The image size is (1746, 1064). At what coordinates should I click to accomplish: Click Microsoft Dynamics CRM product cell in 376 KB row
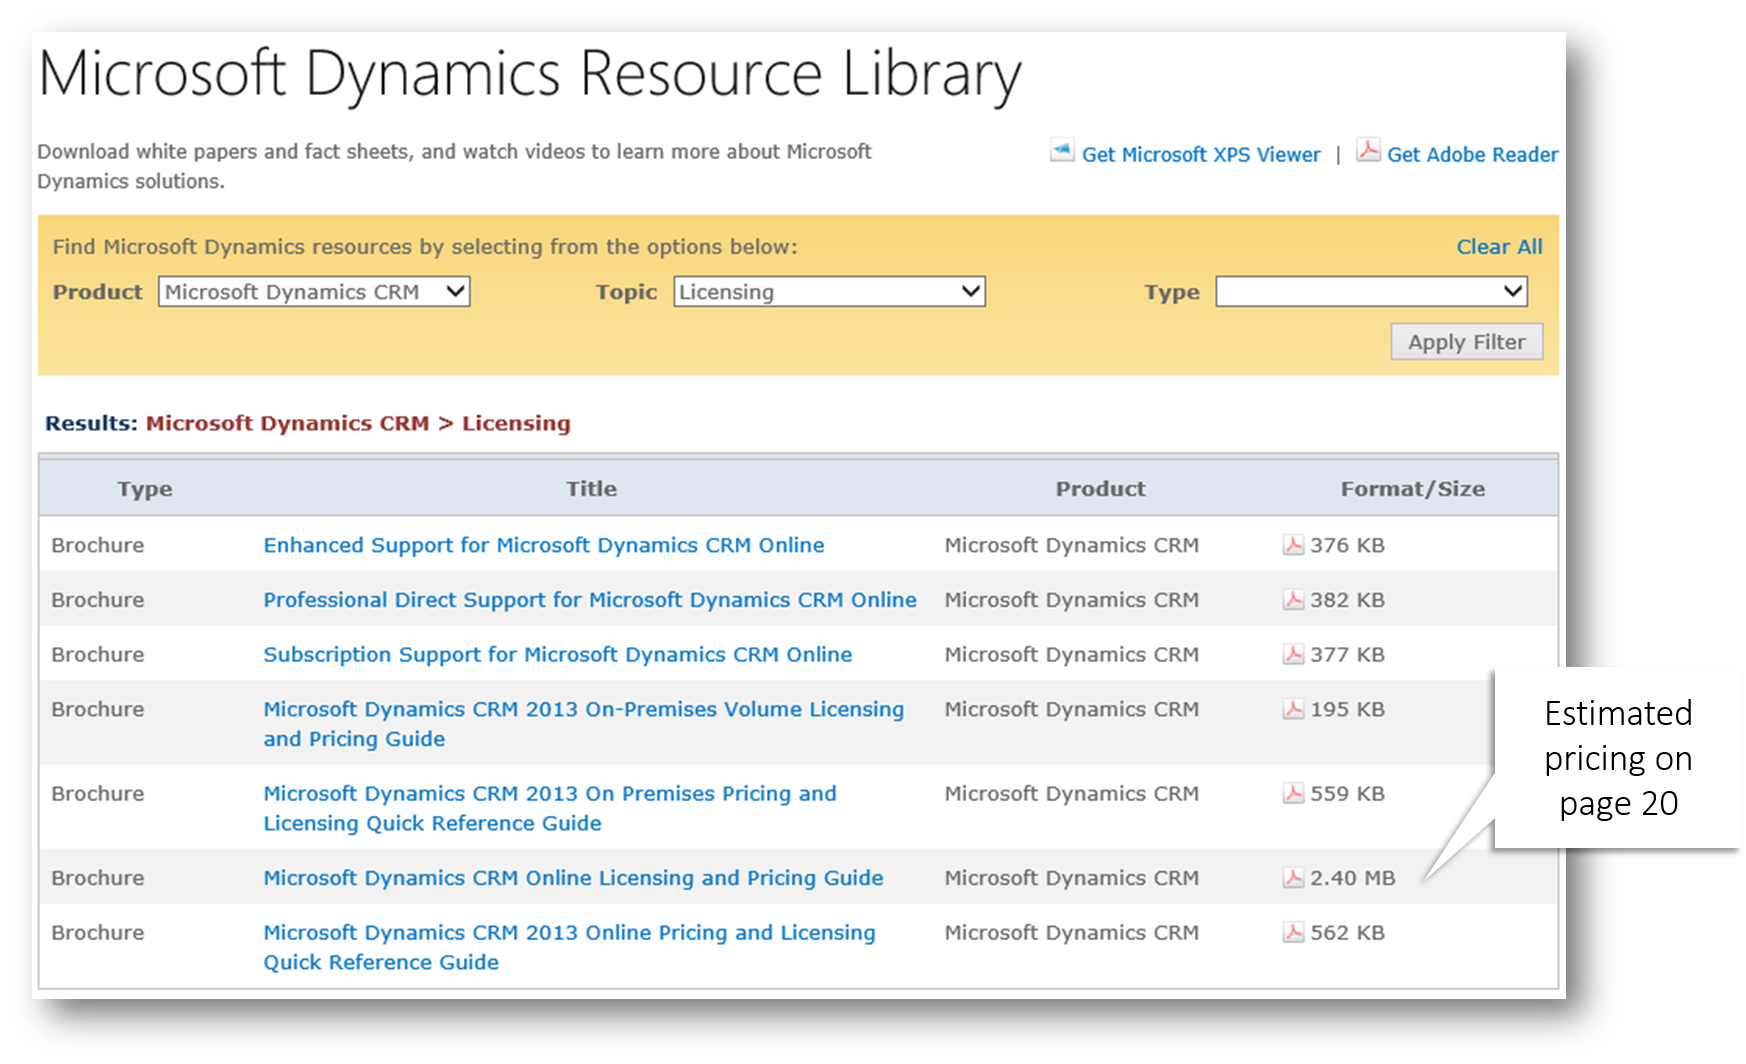coord(1071,545)
